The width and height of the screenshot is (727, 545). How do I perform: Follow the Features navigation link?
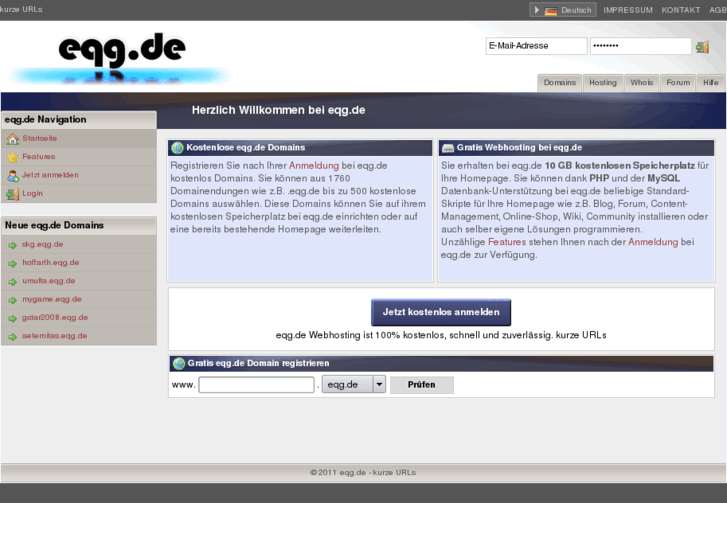(x=38, y=157)
